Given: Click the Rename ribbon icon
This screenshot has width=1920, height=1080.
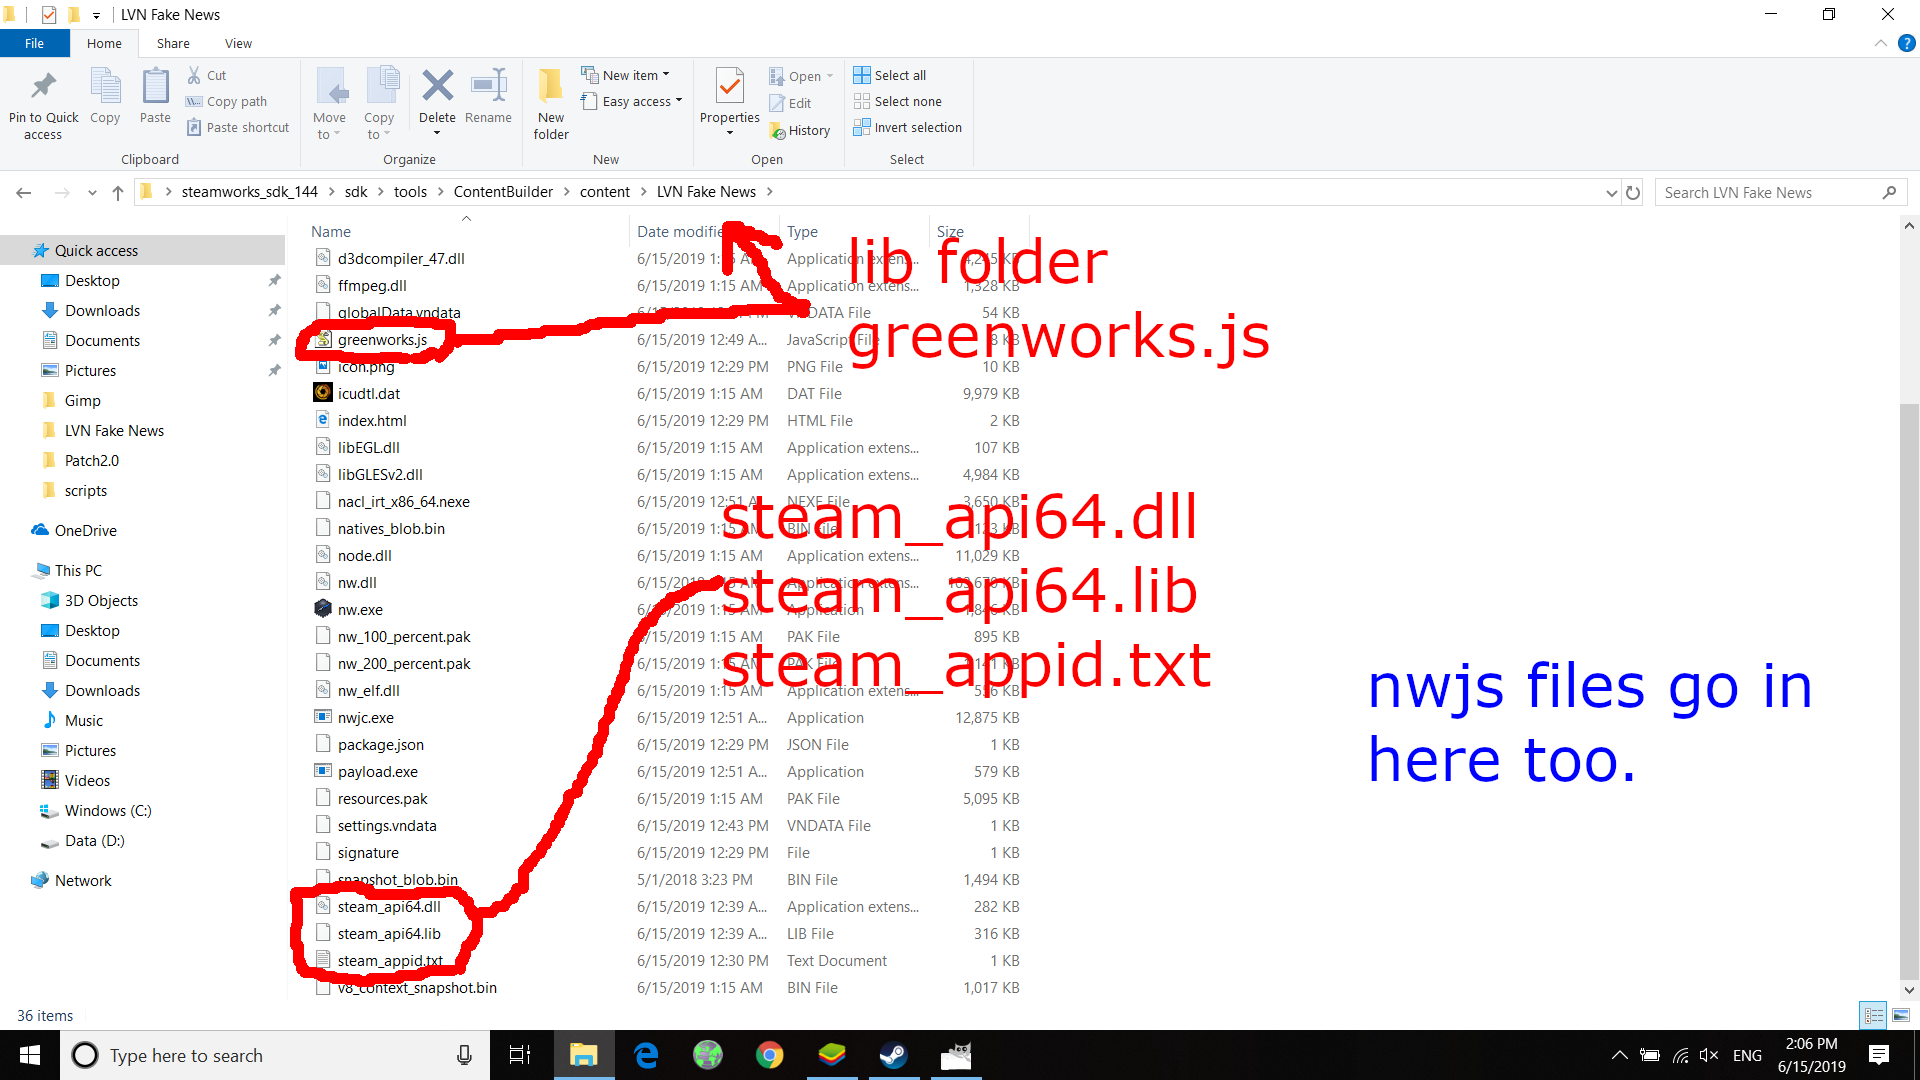Looking at the screenshot, I should coord(488,86).
